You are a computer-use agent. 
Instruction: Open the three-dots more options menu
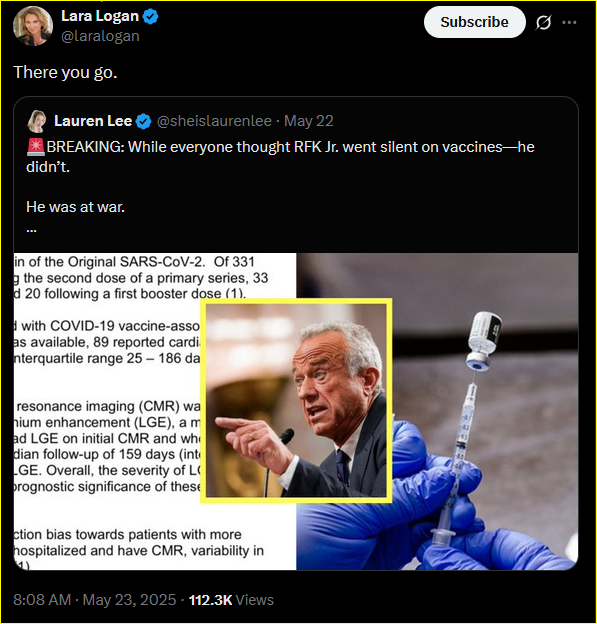click(569, 23)
